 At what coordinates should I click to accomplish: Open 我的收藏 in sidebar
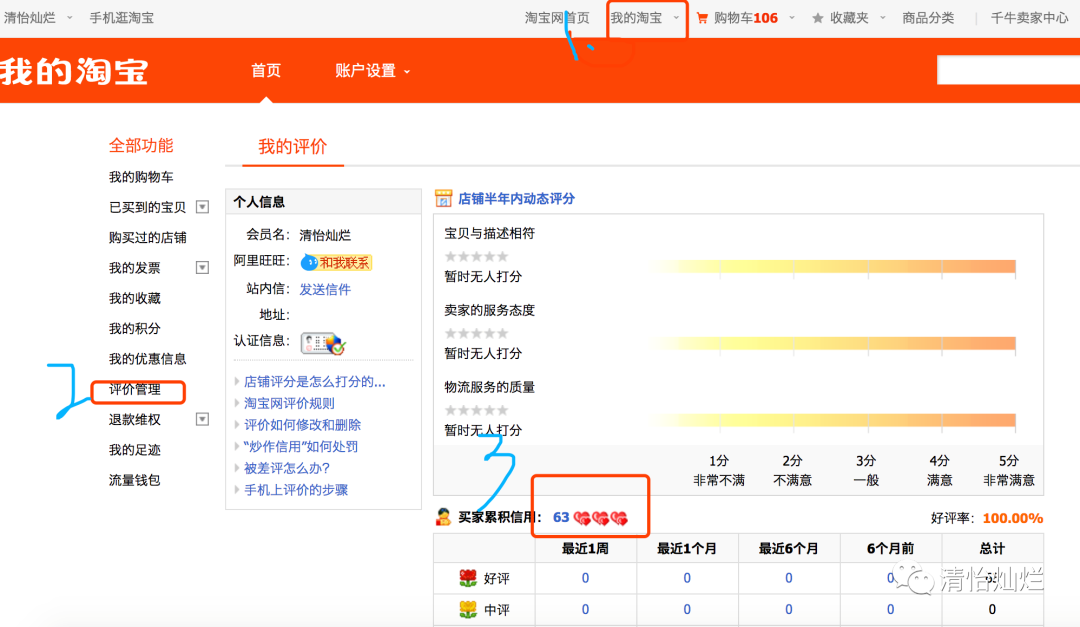[134, 298]
